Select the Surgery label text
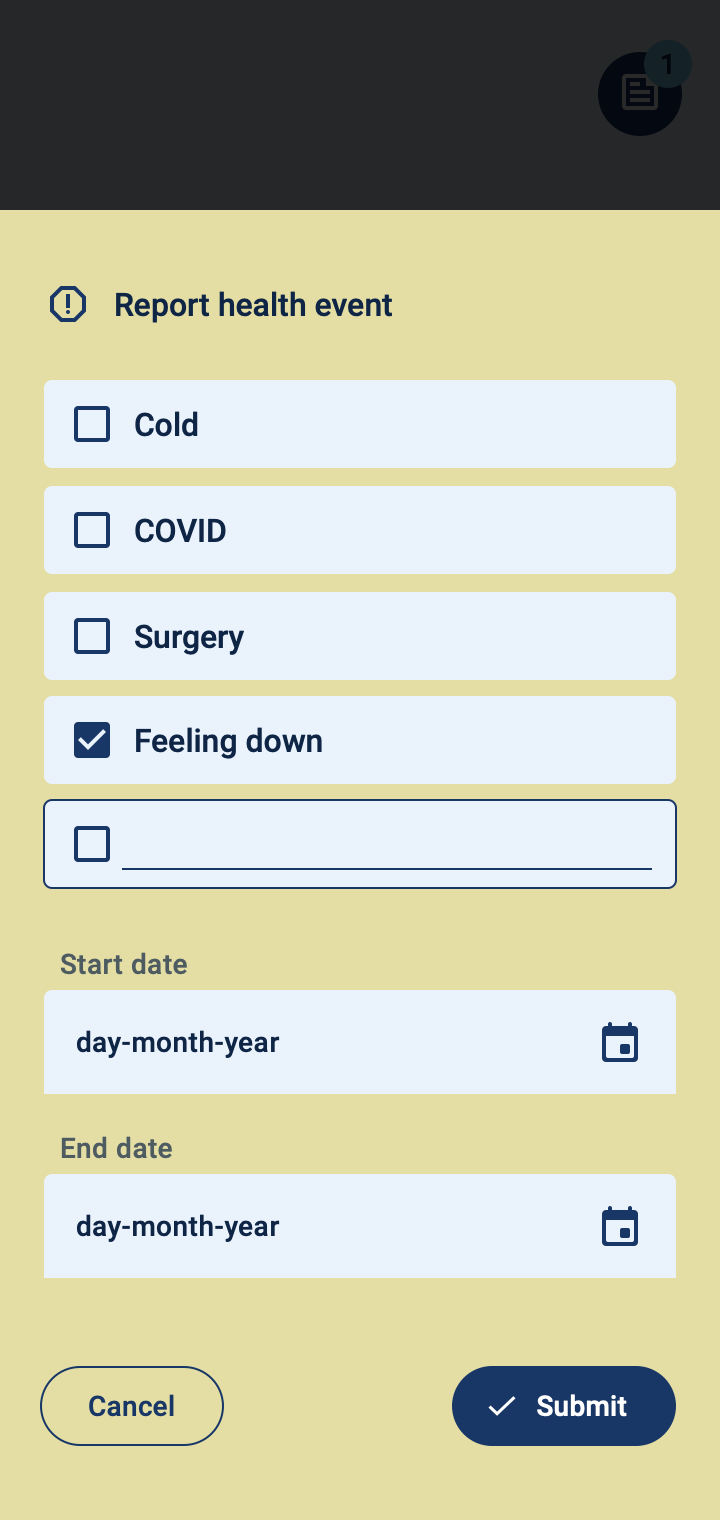 [x=189, y=637]
